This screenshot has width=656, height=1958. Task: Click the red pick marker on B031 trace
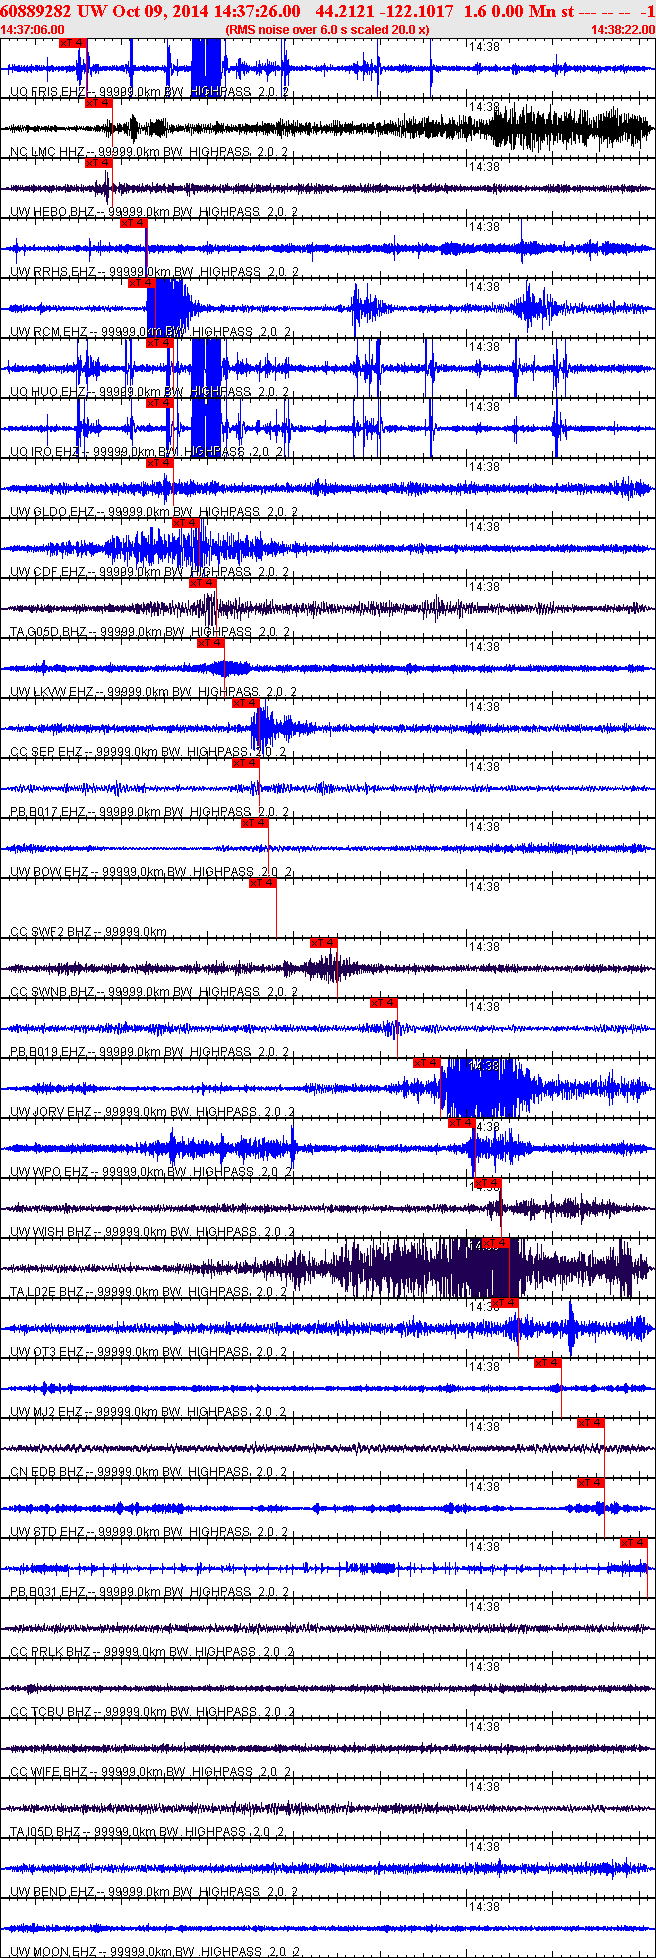click(x=634, y=1543)
